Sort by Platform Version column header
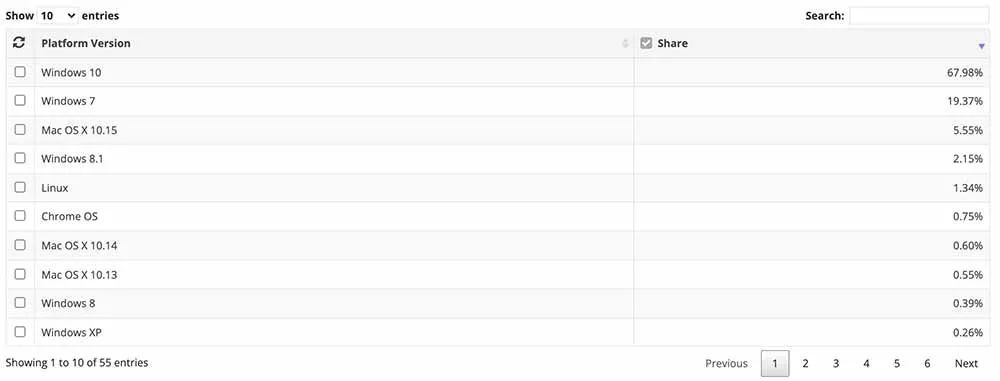Viewport: 1000px width, 381px height. 85,43
